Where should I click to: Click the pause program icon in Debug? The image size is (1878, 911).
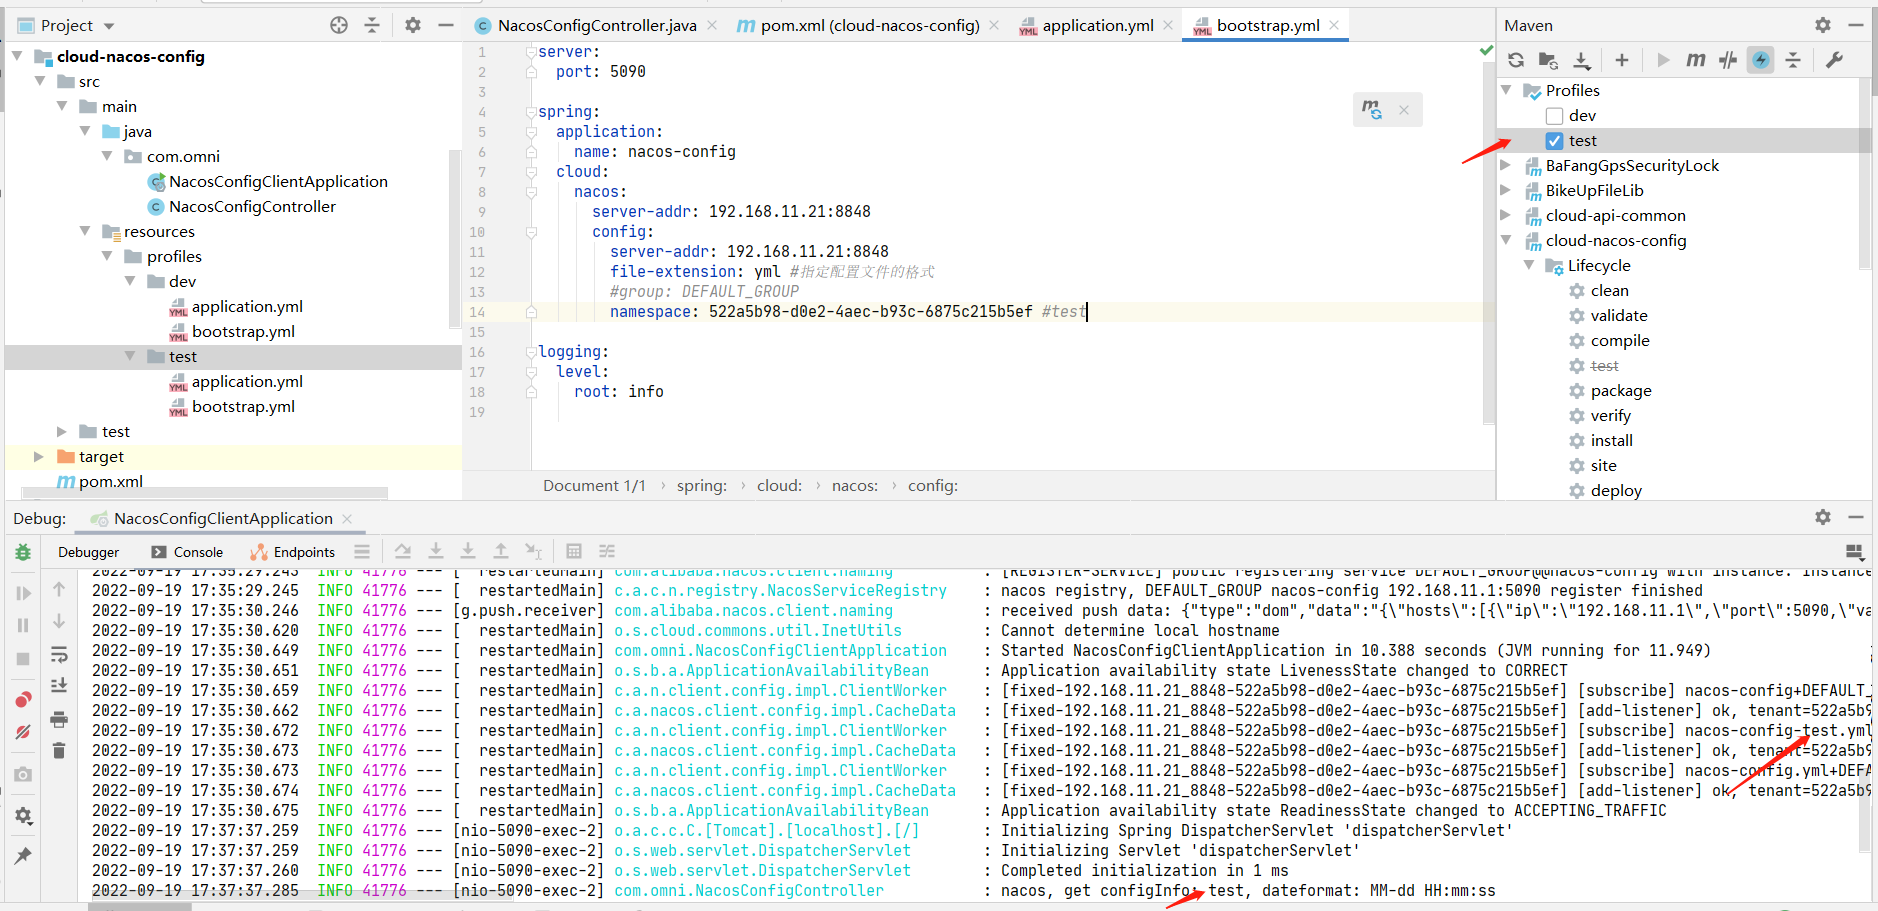click(x=23, y=625)
